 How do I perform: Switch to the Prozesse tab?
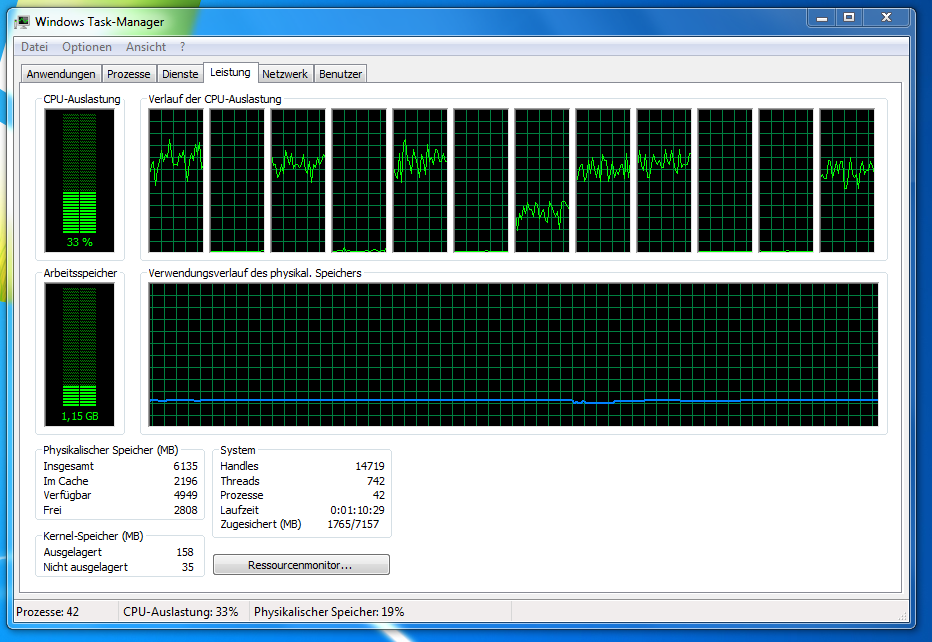pos(128,72)
